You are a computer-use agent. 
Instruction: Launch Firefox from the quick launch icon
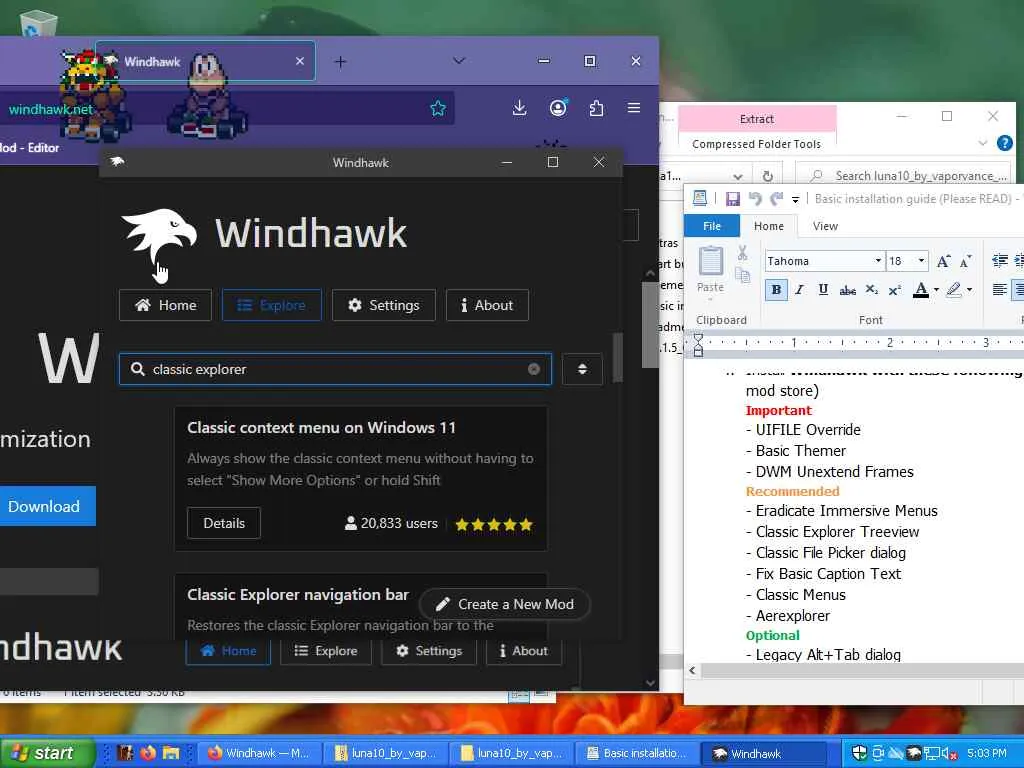(148, 753)
